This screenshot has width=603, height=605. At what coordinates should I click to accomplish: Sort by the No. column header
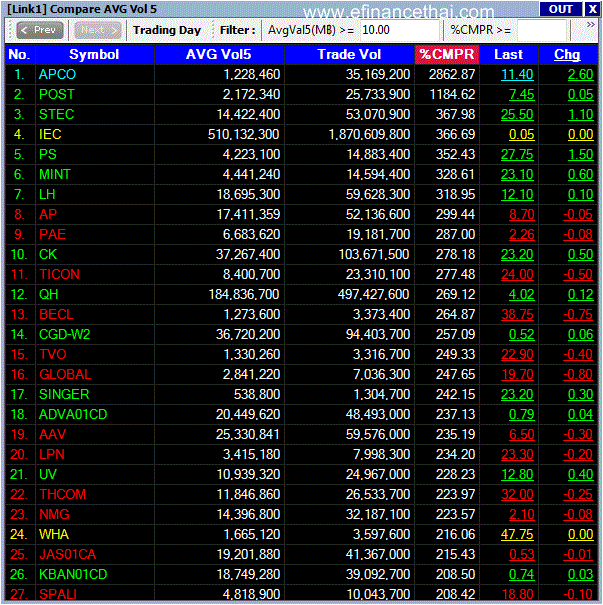(x=20, y=54)
